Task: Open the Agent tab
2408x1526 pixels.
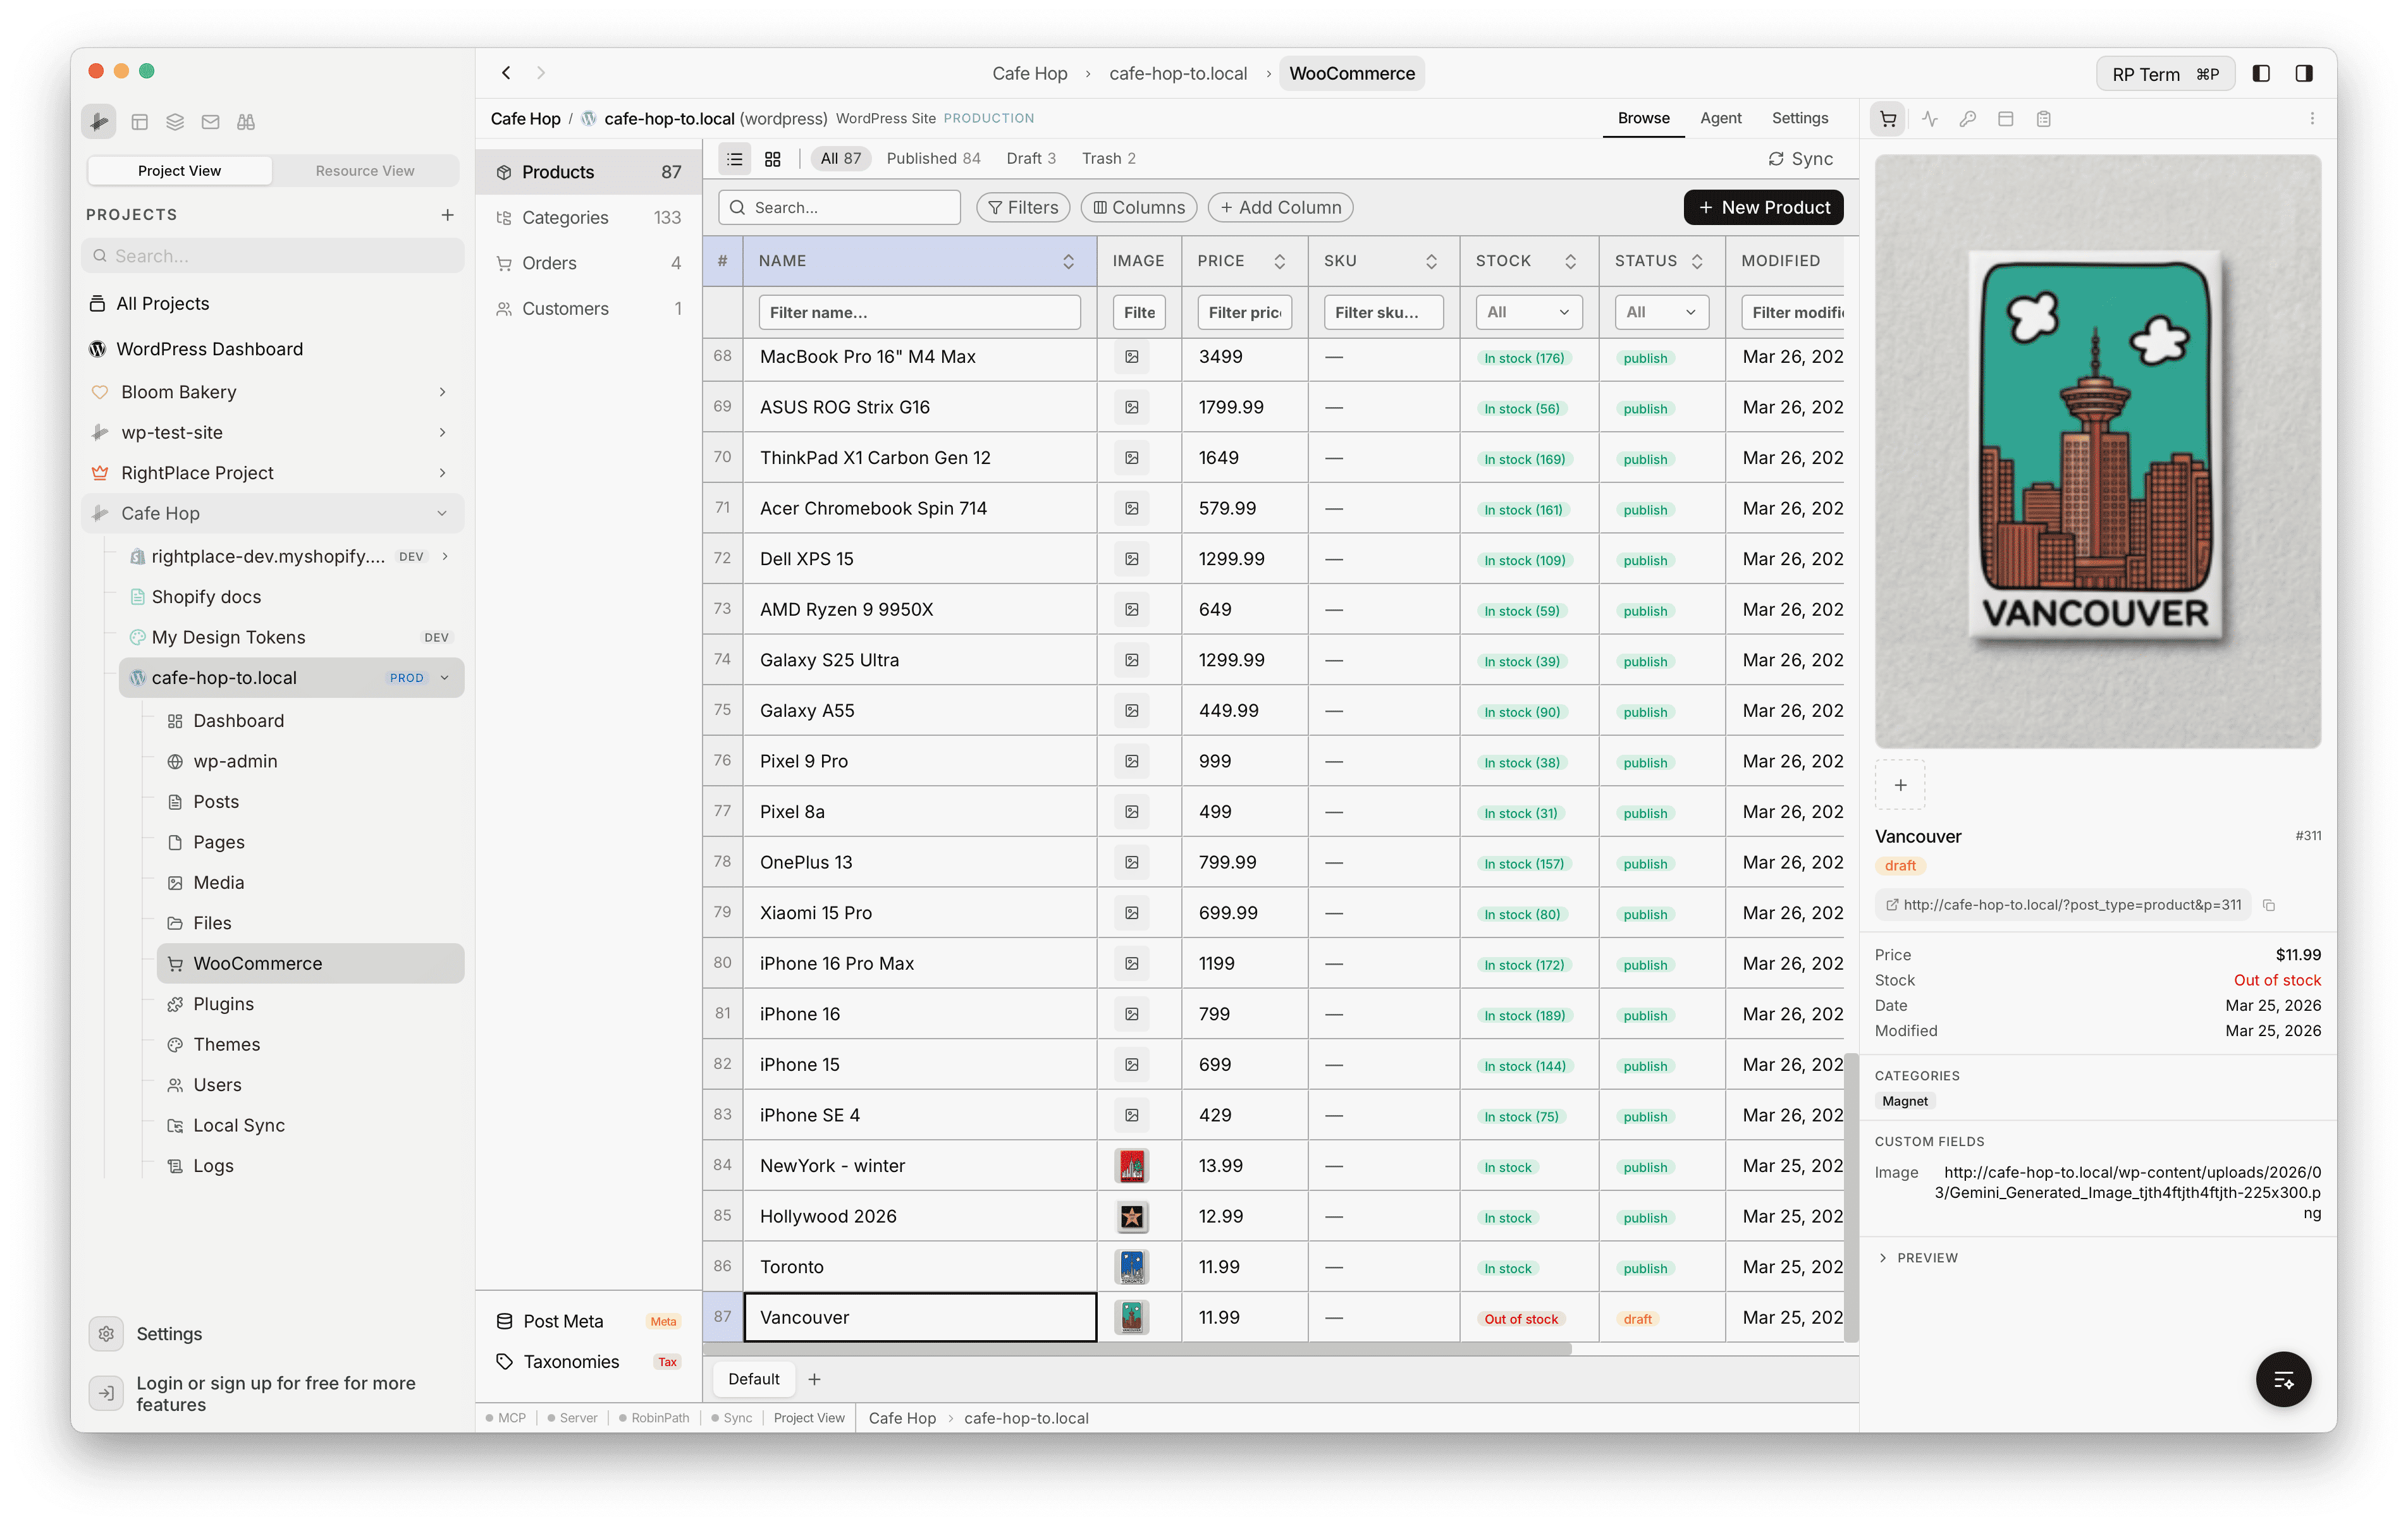Action: [x=1721, y=118]
